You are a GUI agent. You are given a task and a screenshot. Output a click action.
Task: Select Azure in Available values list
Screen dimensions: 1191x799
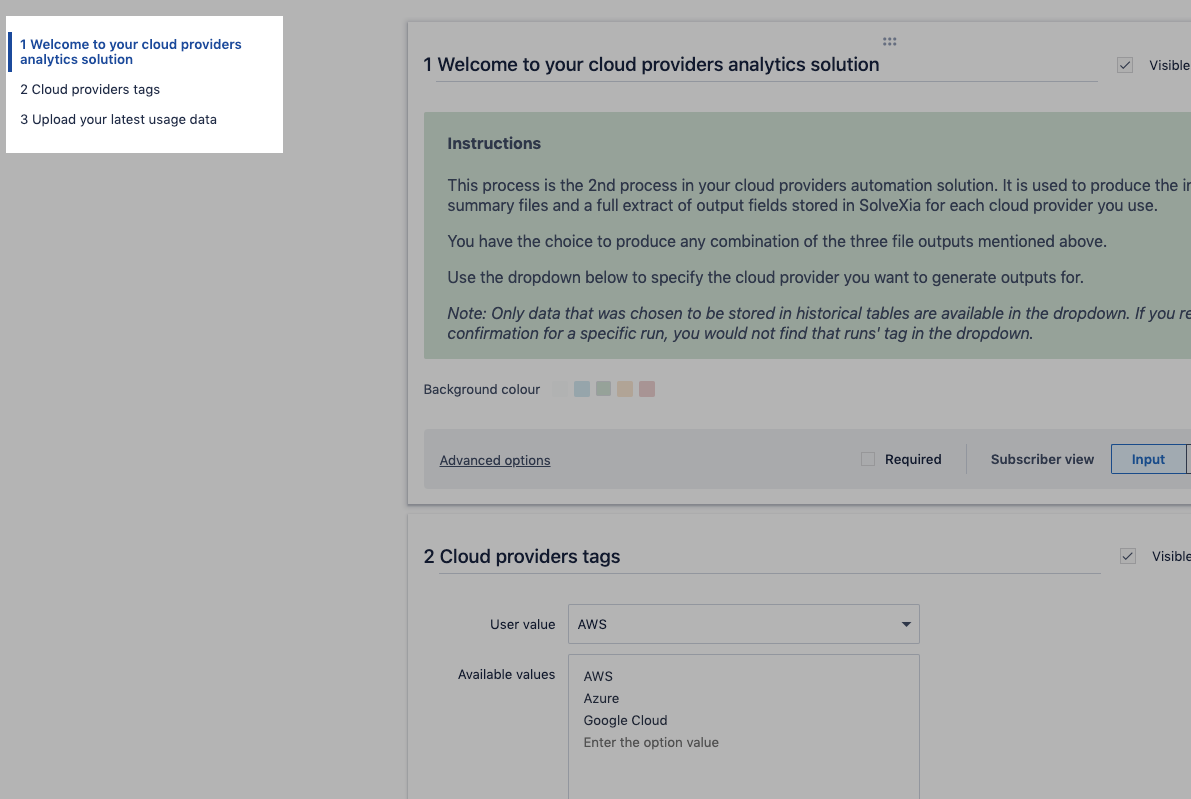601,698
